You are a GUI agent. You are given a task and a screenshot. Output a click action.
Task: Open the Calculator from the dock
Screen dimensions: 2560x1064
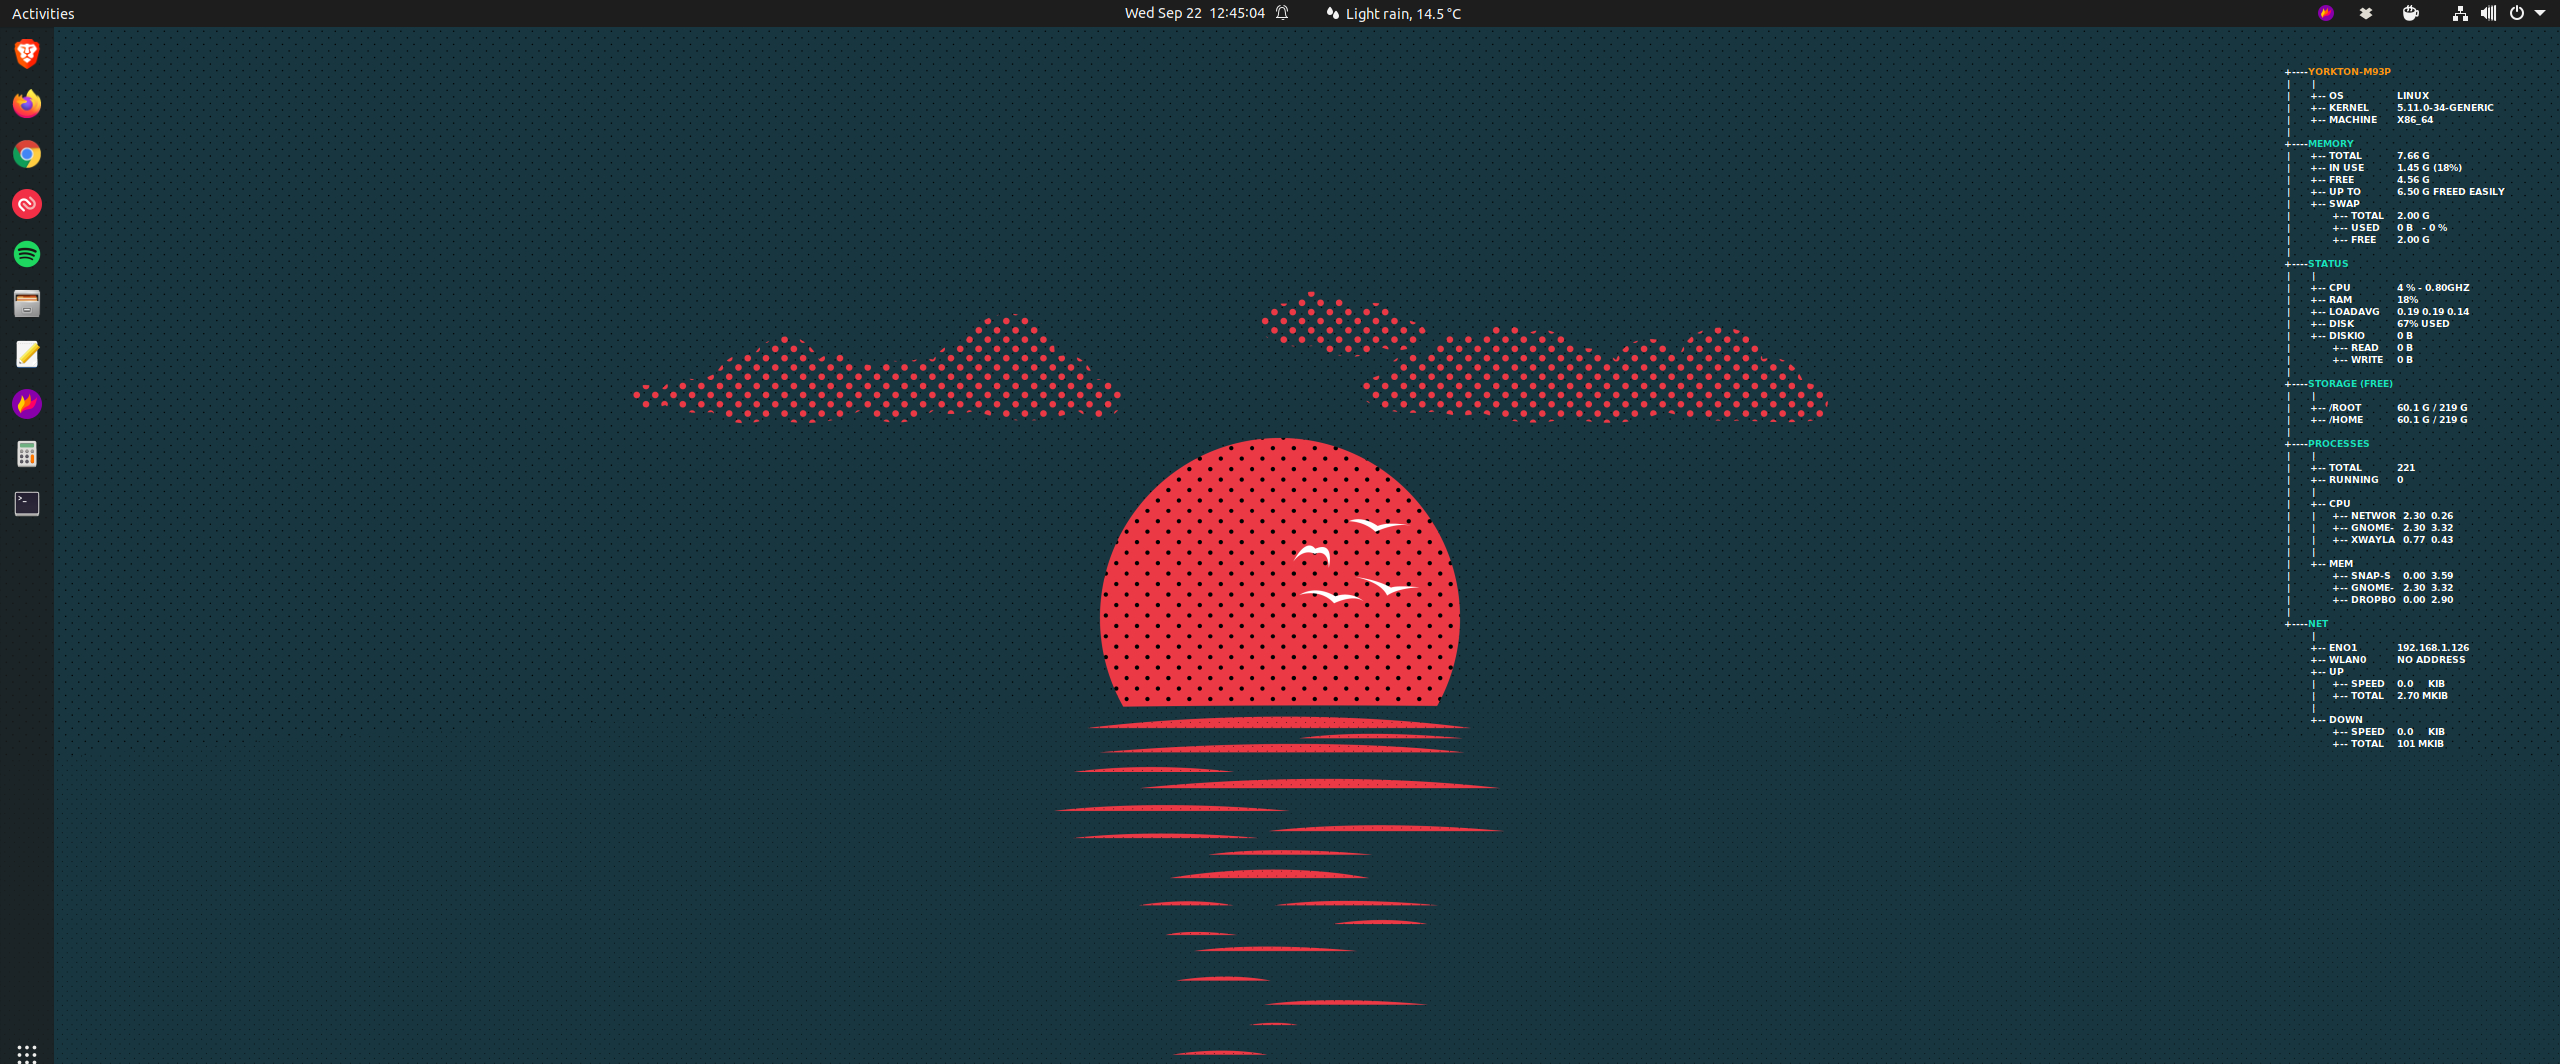pos(27,454)
